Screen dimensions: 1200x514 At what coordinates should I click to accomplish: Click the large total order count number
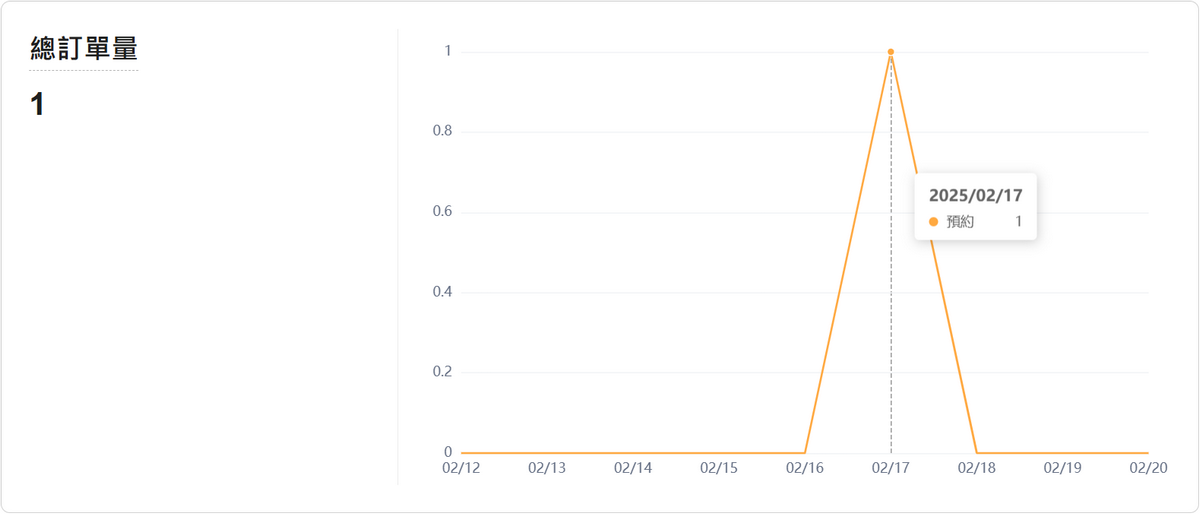(x=38, y=105)
